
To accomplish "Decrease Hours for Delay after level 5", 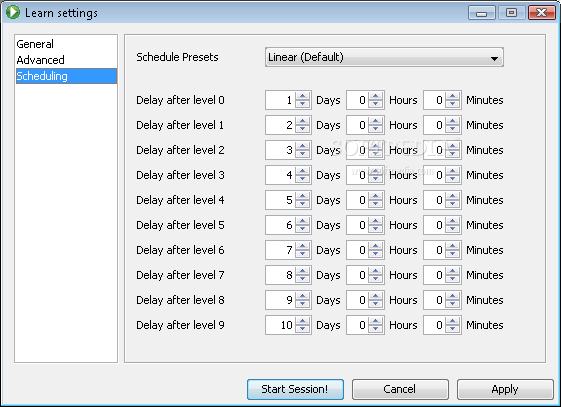I will pyautogui.click(x=376, y=229).
